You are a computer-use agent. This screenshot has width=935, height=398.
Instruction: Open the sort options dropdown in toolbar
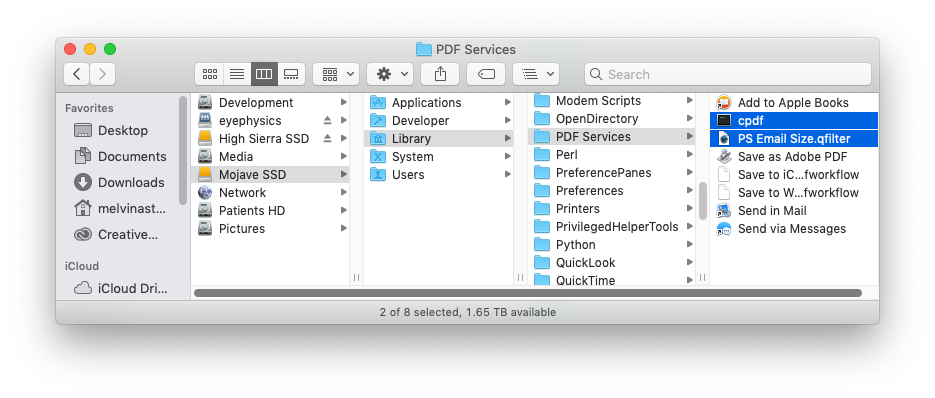pyautogui.click(x=536, y=74)
